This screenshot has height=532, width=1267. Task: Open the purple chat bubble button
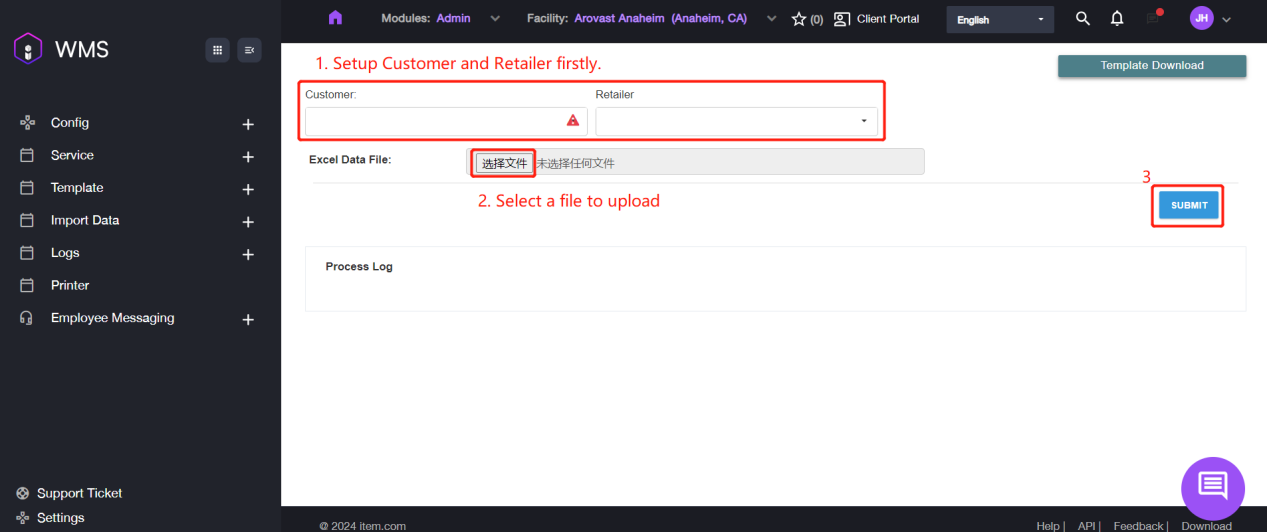(x=1212, y=487)
